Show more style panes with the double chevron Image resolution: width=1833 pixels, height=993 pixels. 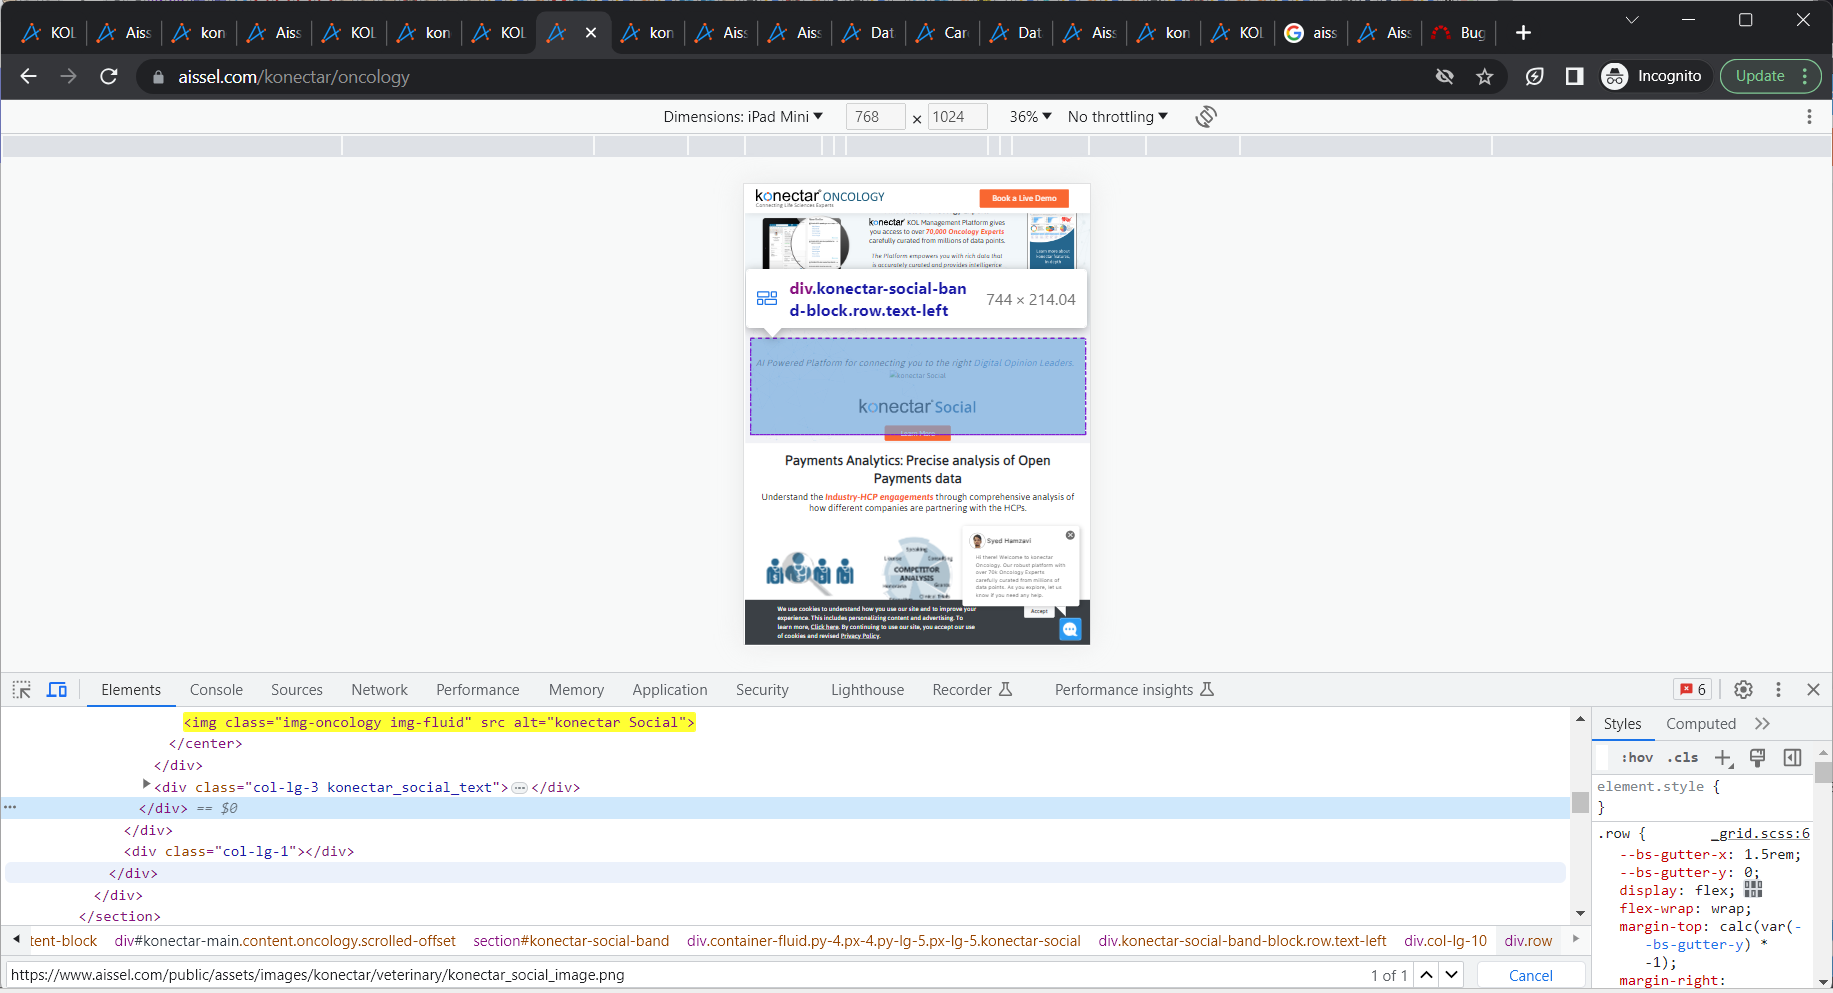tap(1762, 724)
